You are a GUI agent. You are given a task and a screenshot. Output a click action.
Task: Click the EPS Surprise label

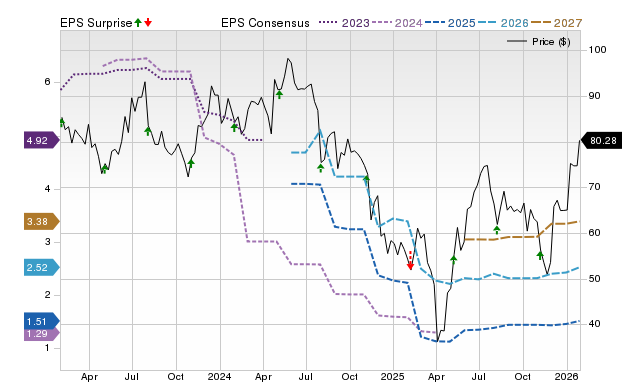96,23
